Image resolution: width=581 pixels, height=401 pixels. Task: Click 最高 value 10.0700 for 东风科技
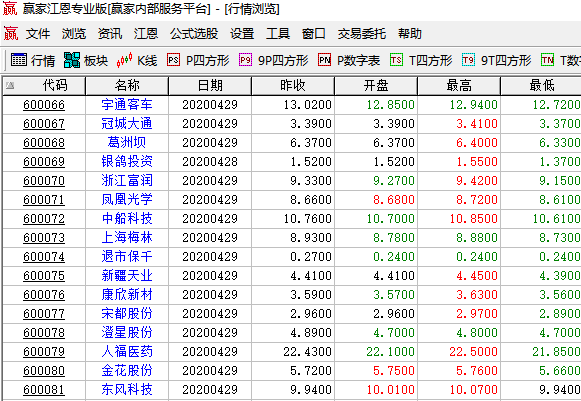474,390
